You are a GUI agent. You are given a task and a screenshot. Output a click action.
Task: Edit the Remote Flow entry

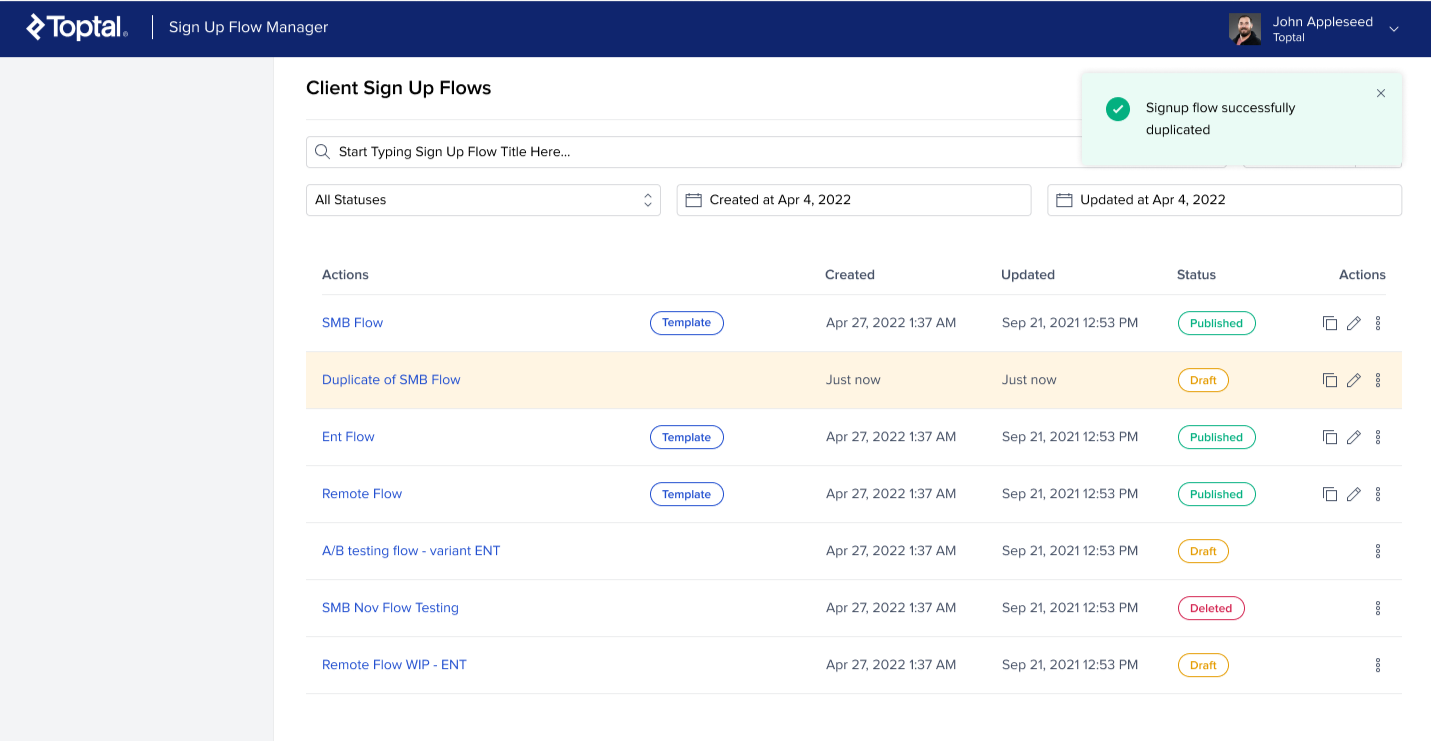[x=1353, y=494]
